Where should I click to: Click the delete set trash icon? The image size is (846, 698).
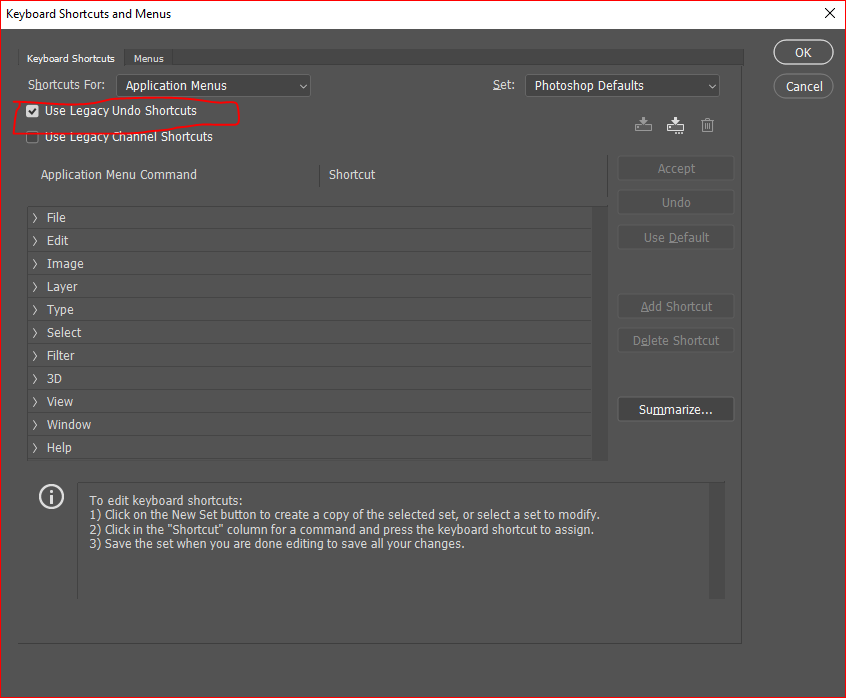pos(707,125)
